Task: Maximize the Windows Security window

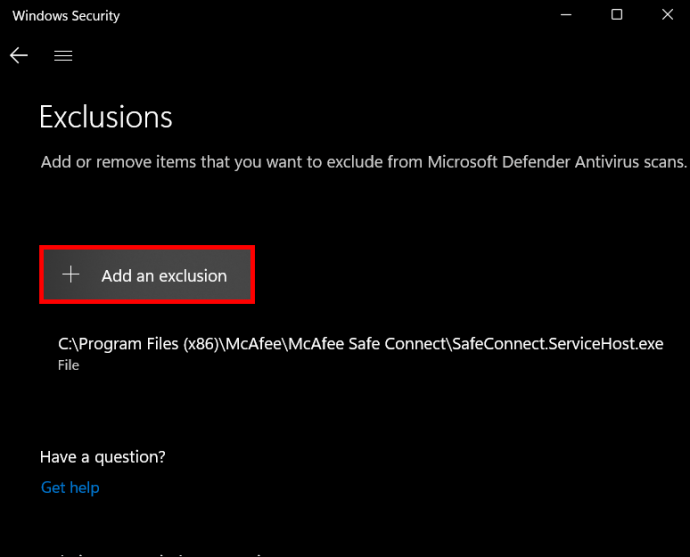Action: coord(617,15)
